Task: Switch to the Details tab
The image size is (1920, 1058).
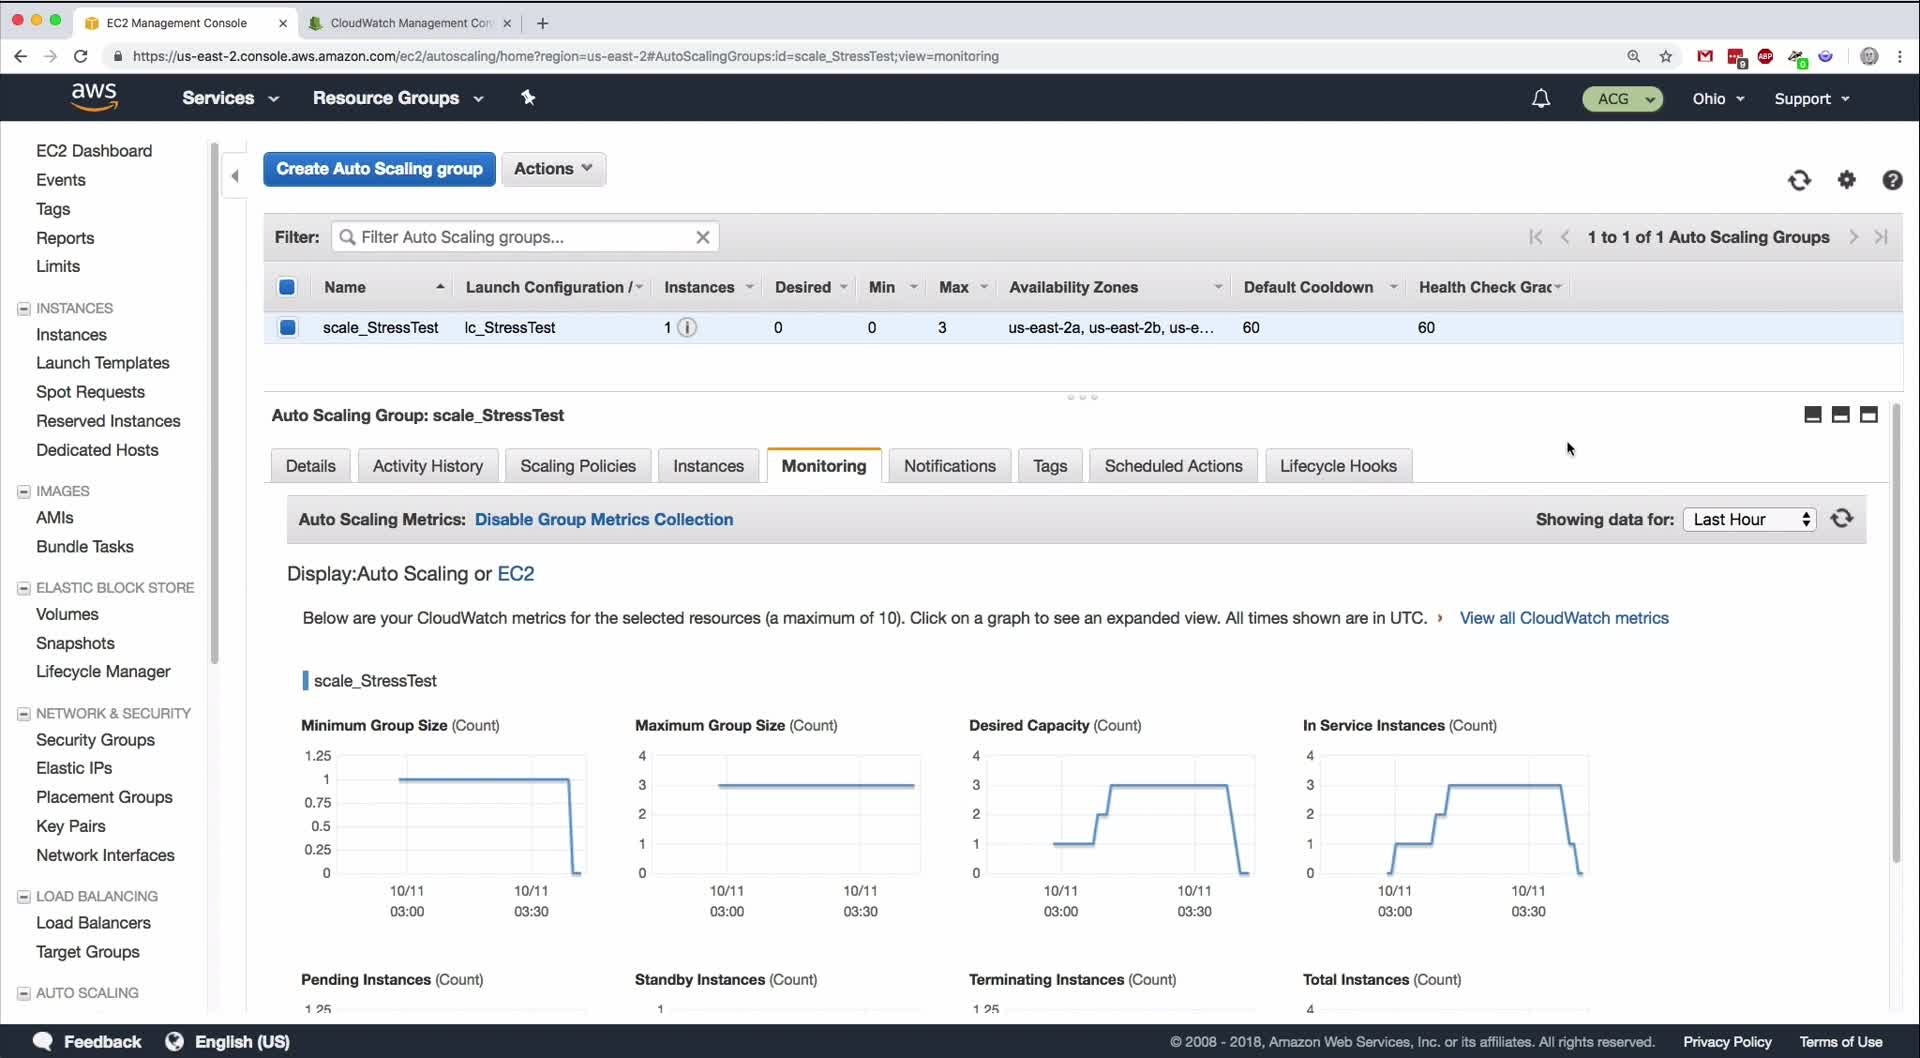Action: [x=310, y=466]
